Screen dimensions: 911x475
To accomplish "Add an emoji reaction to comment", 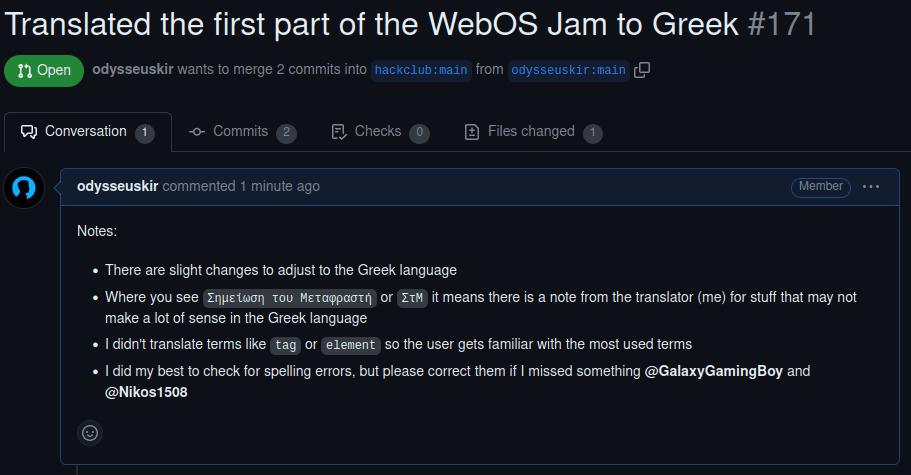I will click(x=90, y=433).
